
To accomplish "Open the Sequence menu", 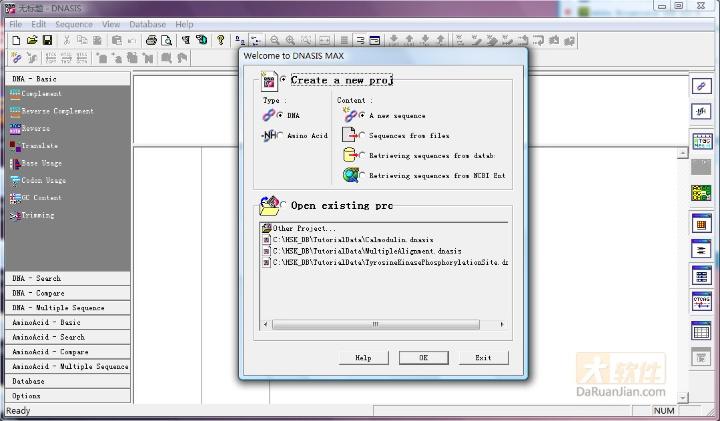I will pyautogui.click(x=74, y=24).
